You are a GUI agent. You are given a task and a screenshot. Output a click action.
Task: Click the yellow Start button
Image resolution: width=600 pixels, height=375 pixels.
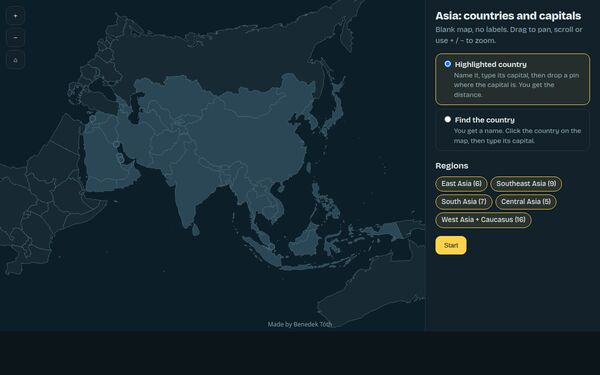[x=451, y=245]
